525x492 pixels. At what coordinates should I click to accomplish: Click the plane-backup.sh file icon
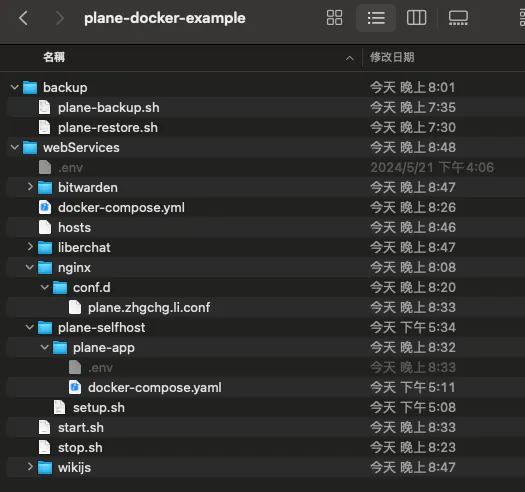(45, 108)
